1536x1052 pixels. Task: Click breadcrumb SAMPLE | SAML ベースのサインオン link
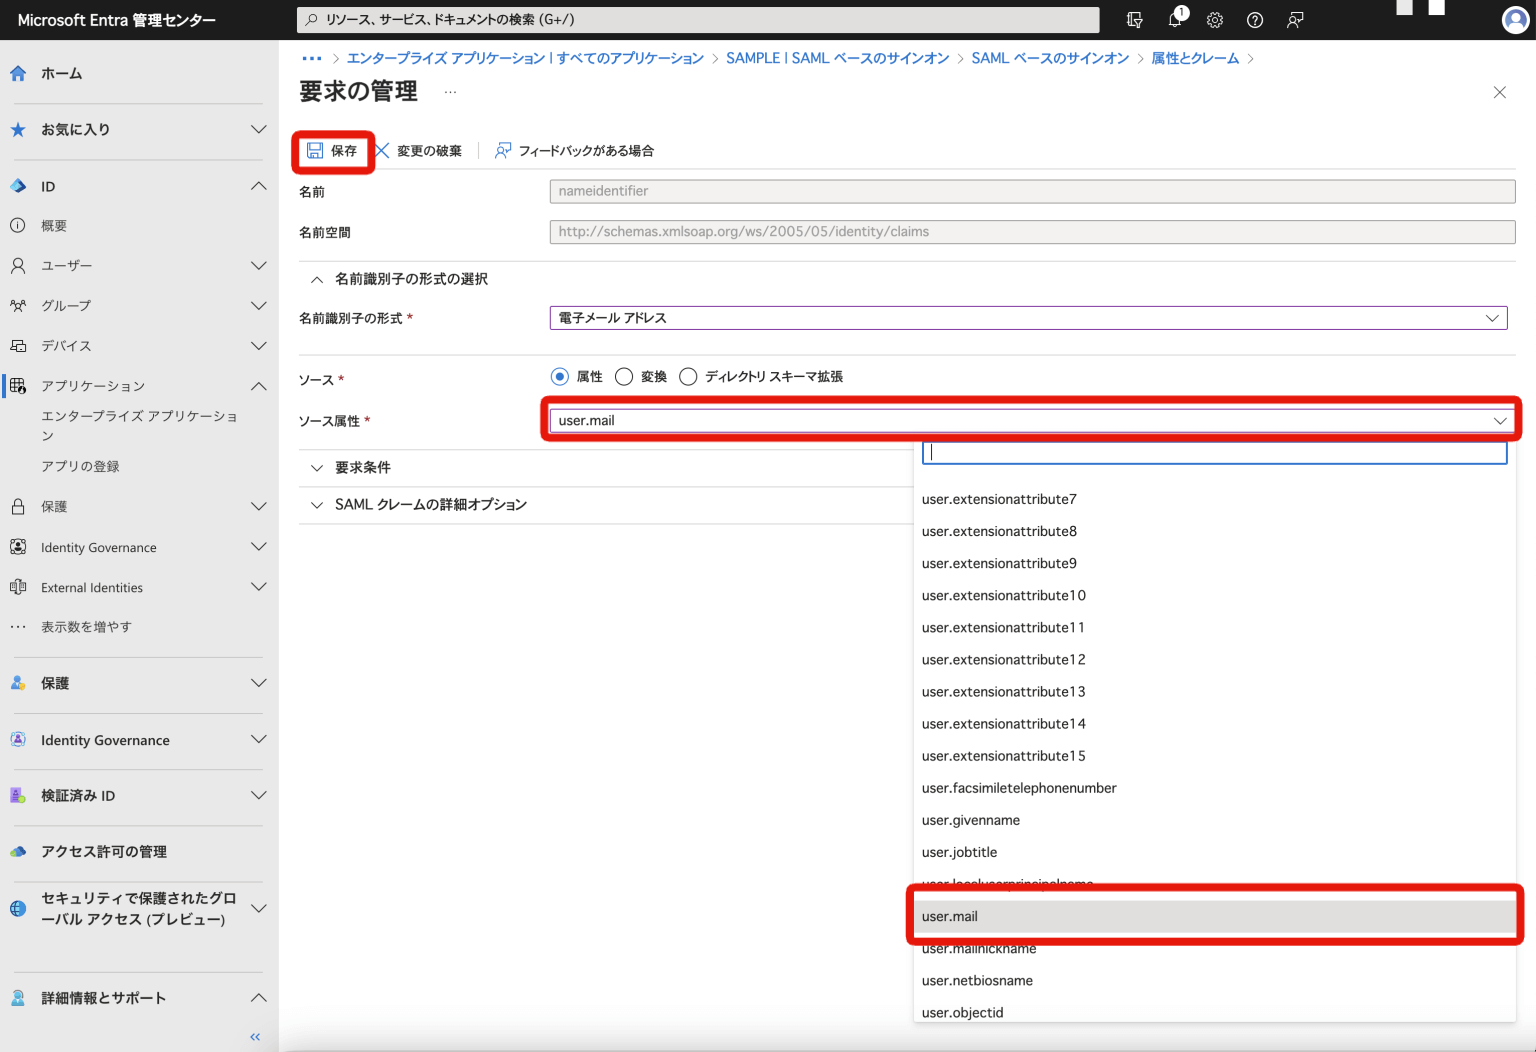(838, 58)
